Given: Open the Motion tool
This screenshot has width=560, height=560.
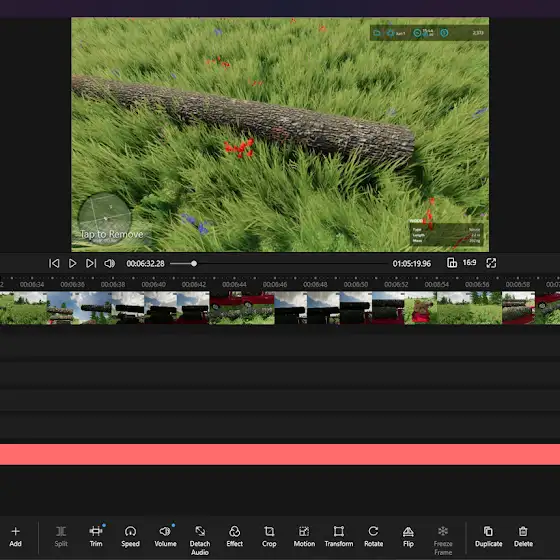Looking at the screenshot, I should 304,536.
